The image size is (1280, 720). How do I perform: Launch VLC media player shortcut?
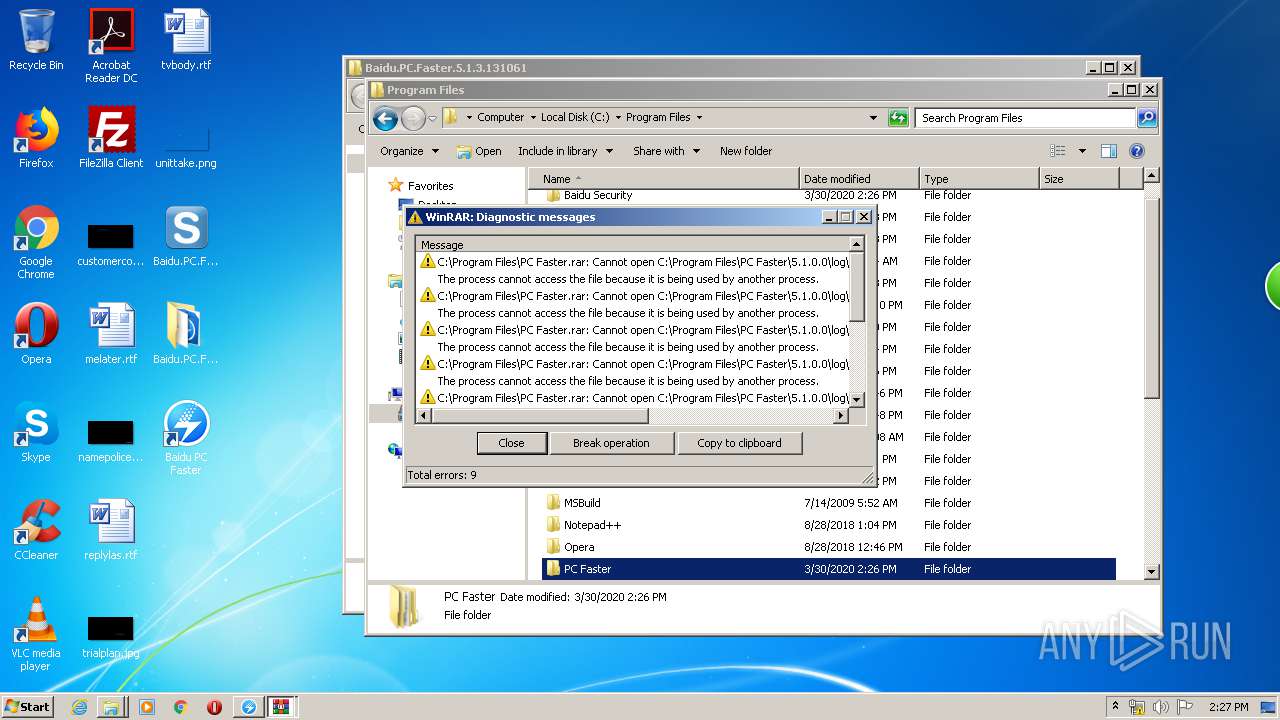tap(36, 634)
